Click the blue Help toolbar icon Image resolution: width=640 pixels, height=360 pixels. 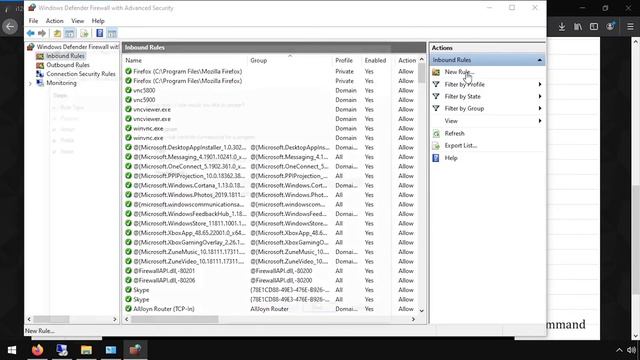point(100,33)
